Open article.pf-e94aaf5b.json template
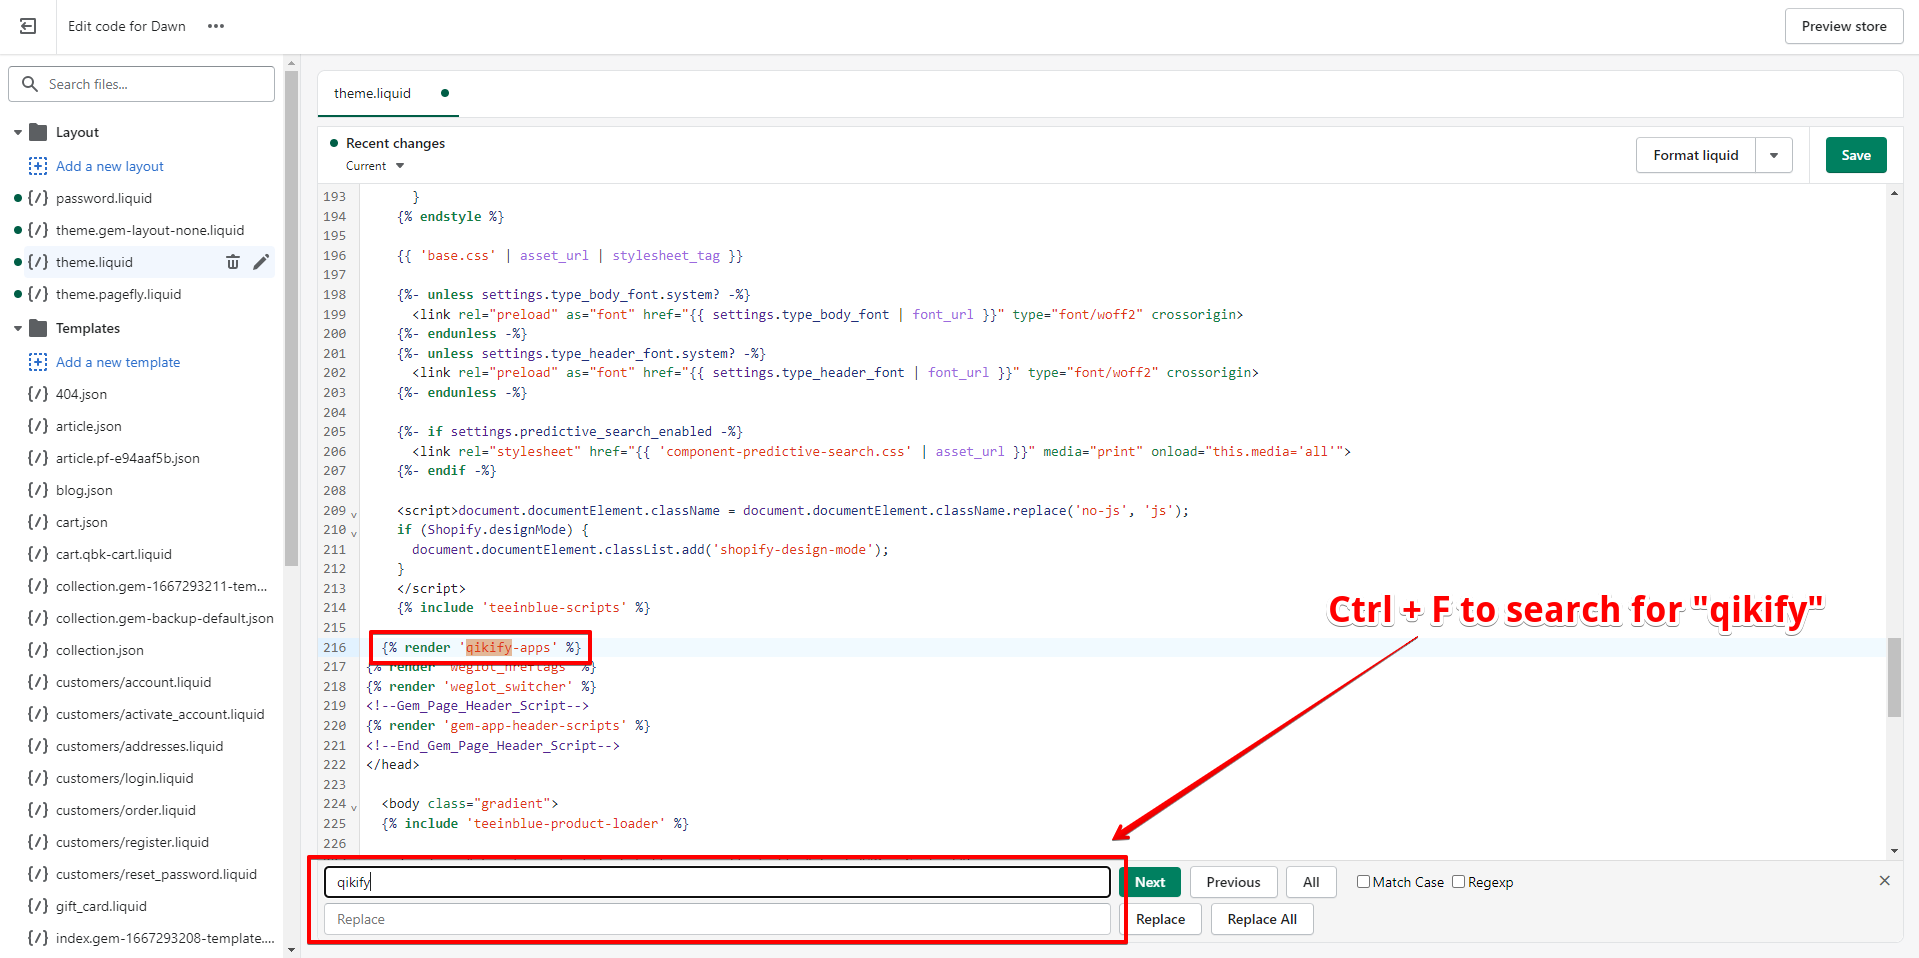The height and width of the screenshot is (958, 1919). pos(128,458)
